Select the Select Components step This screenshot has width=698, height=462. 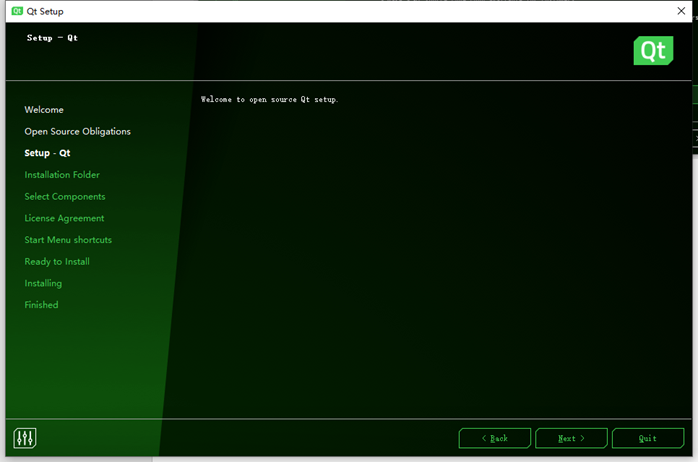pos(65,197)
